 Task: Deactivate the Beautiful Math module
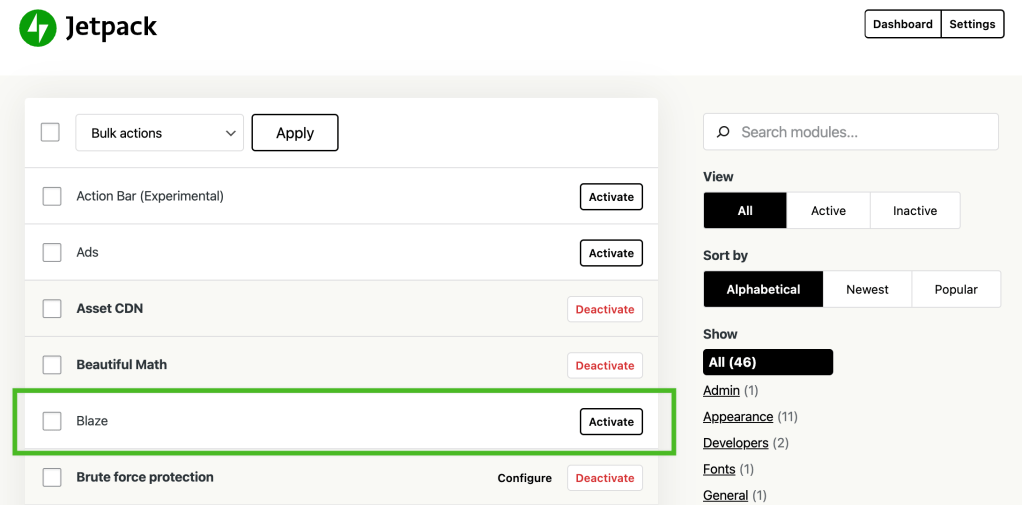(604, 366)
